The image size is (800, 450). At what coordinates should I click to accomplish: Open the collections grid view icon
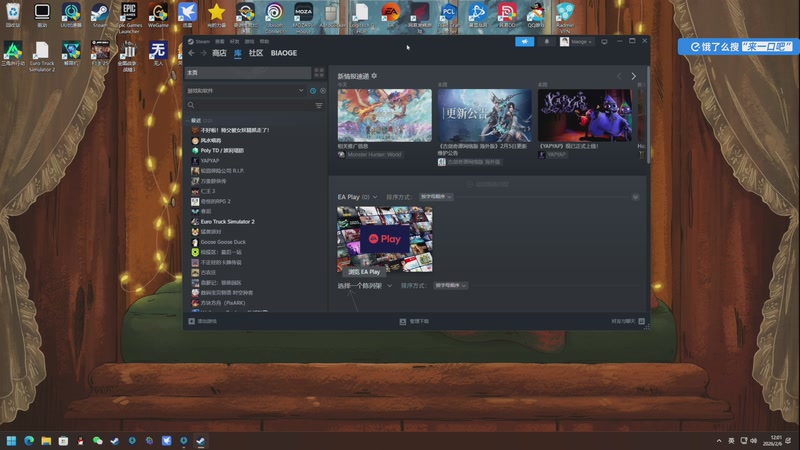(x=319, y=73)
